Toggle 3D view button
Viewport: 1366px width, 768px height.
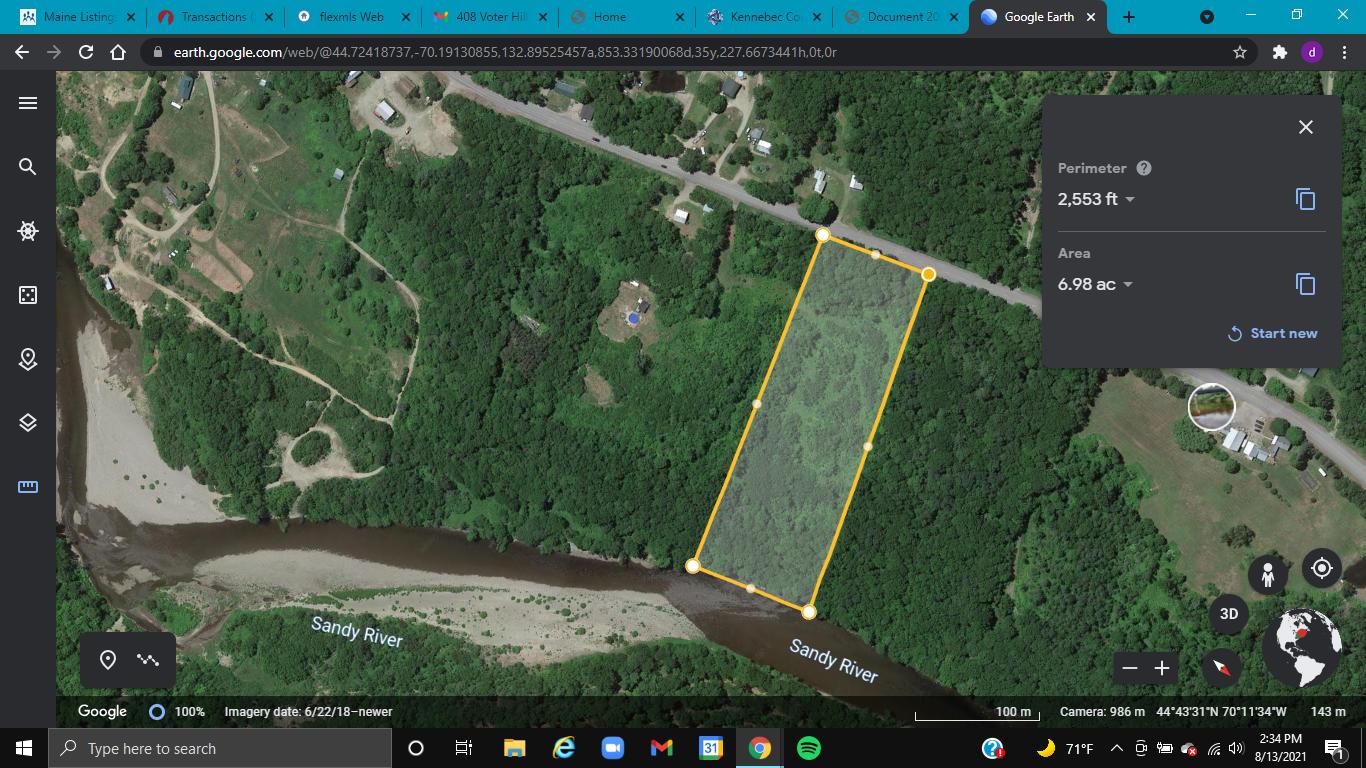coord(1229,614)
